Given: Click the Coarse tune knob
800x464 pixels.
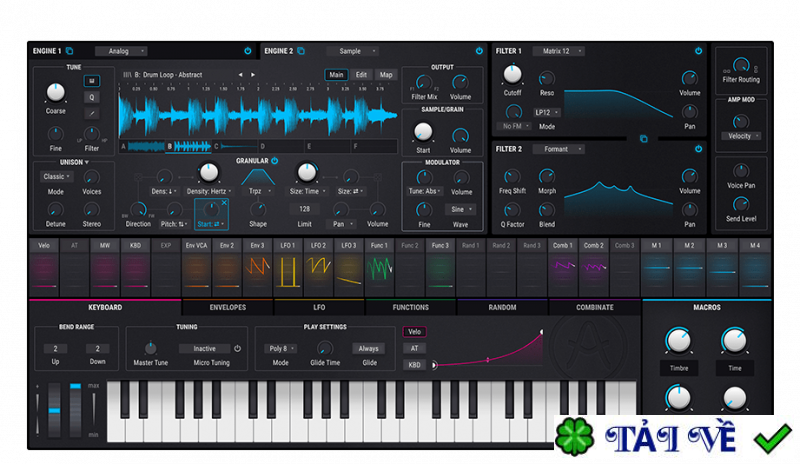Looking at the screenshot, I should click(56, 93).
